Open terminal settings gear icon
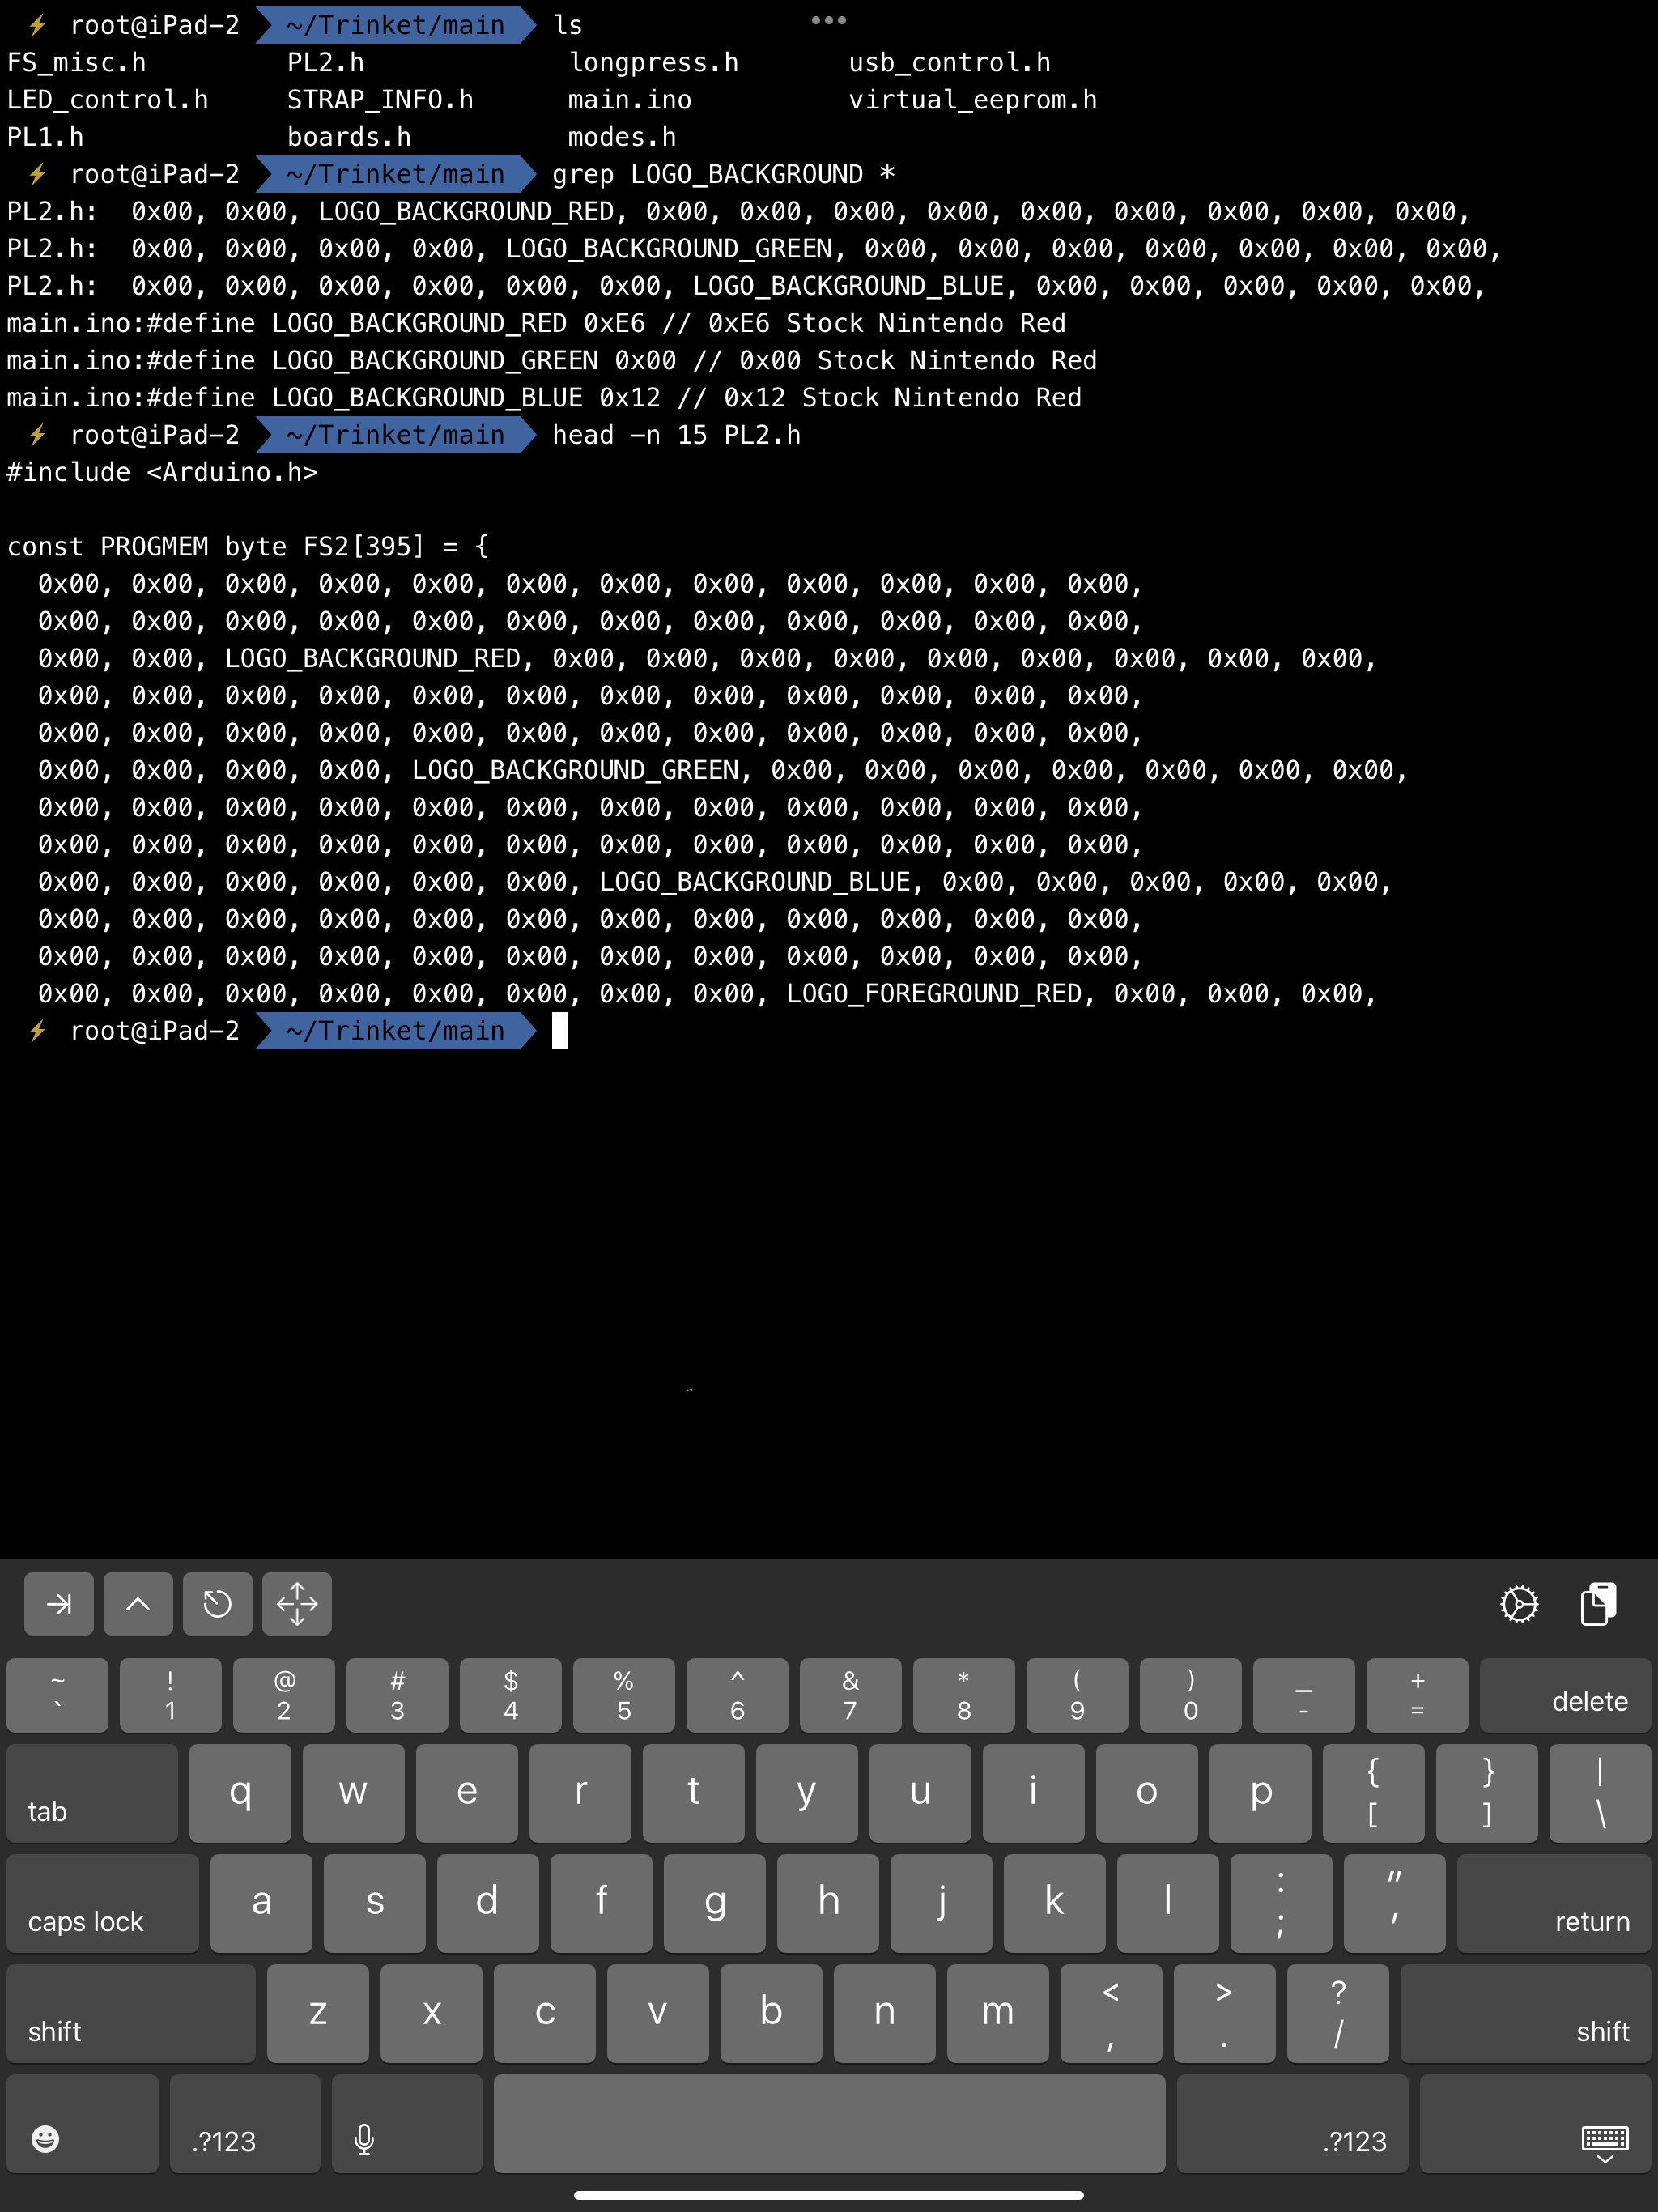The width and height of the screenshot is (1658, 2212). tap(1519, 1604)
